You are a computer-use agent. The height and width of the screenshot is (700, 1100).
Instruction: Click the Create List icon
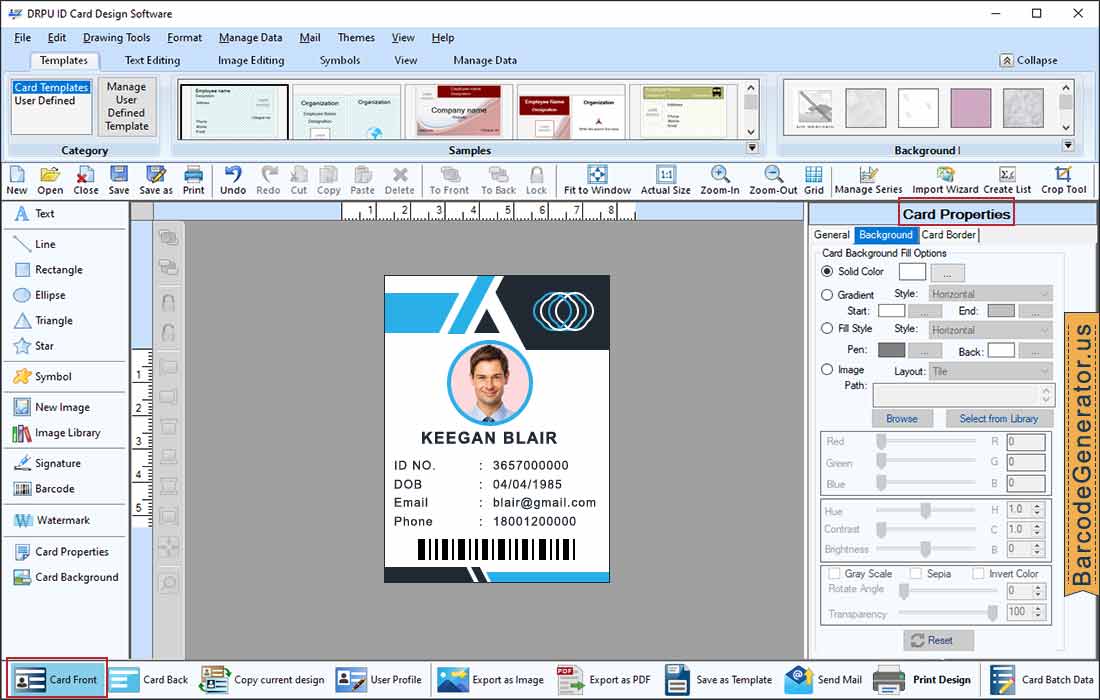(x=1007, y=180)
